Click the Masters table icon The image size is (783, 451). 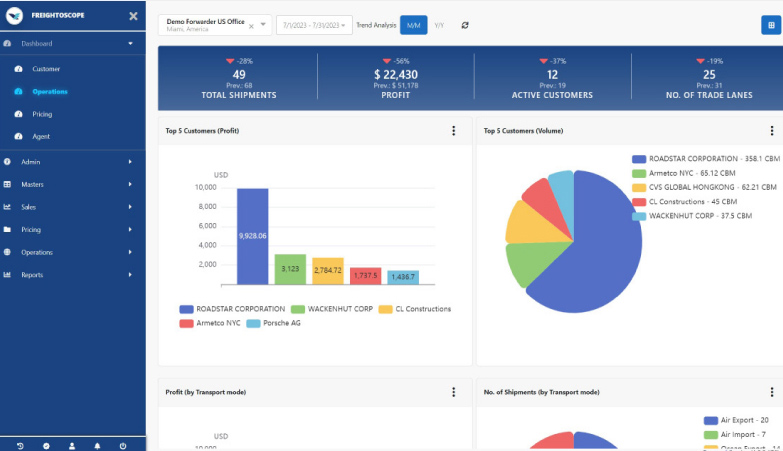point(7,184)
